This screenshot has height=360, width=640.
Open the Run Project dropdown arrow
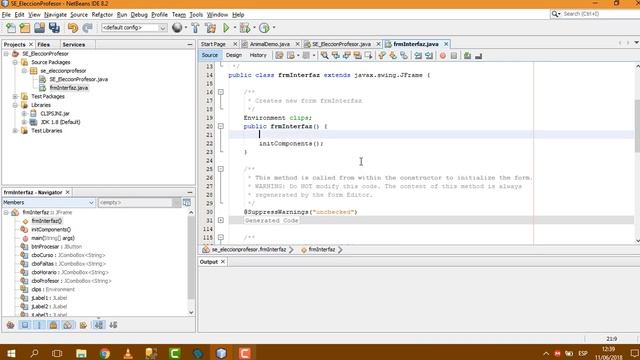(235, 28)
